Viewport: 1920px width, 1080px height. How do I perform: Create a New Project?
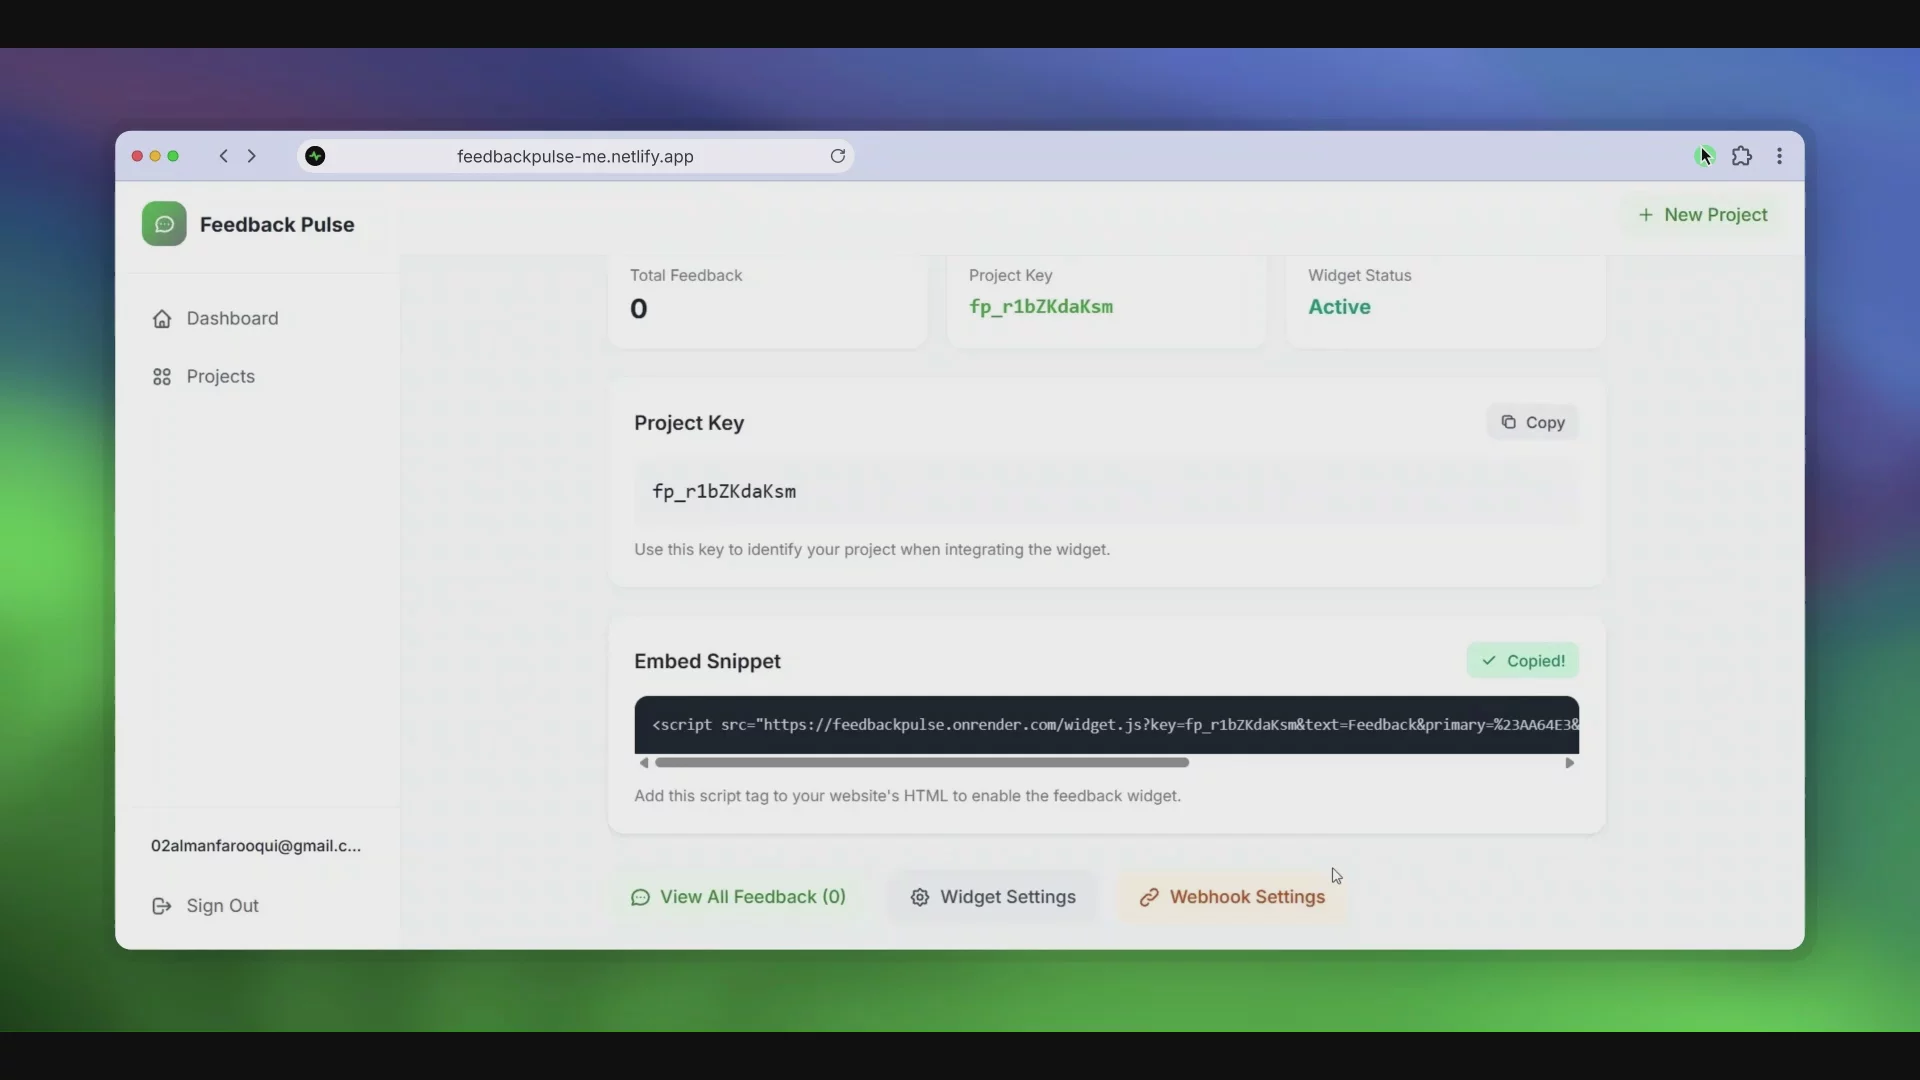(x=1702, y=214)
